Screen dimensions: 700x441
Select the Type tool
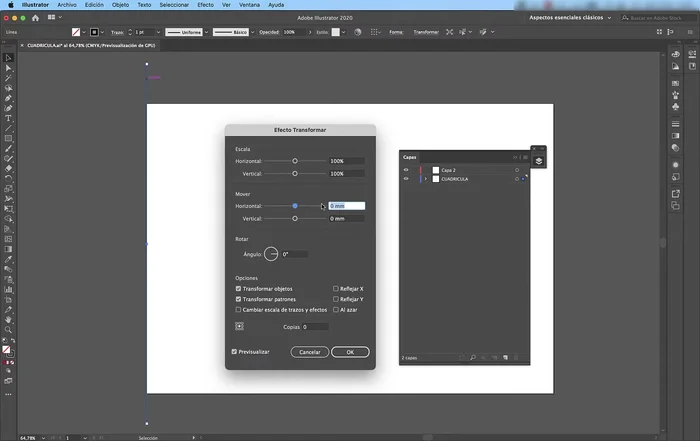tap(8, 118)
